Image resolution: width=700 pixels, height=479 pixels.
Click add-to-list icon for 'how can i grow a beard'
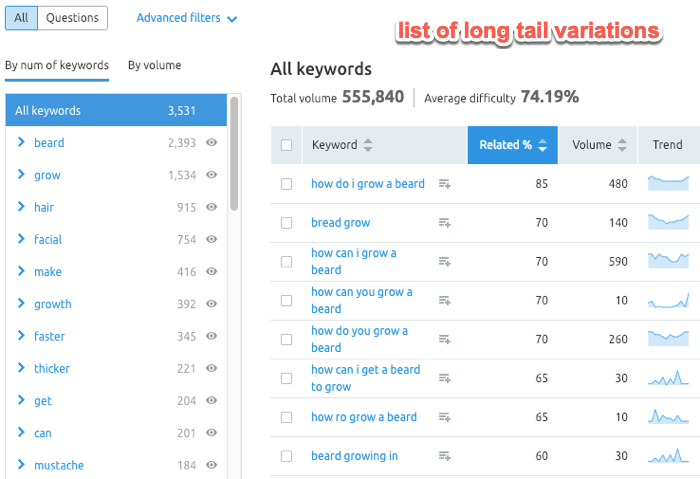click(x=445, y=262)
